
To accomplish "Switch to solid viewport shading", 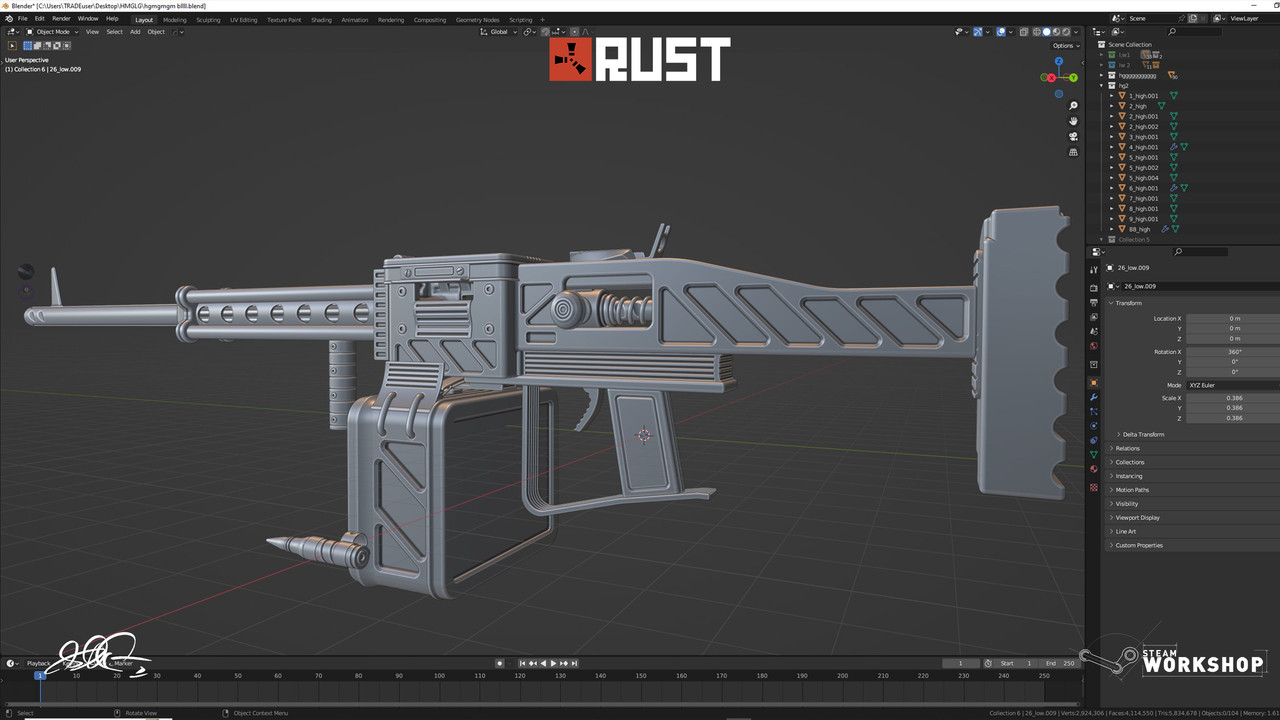I will tap(1047, 32).
